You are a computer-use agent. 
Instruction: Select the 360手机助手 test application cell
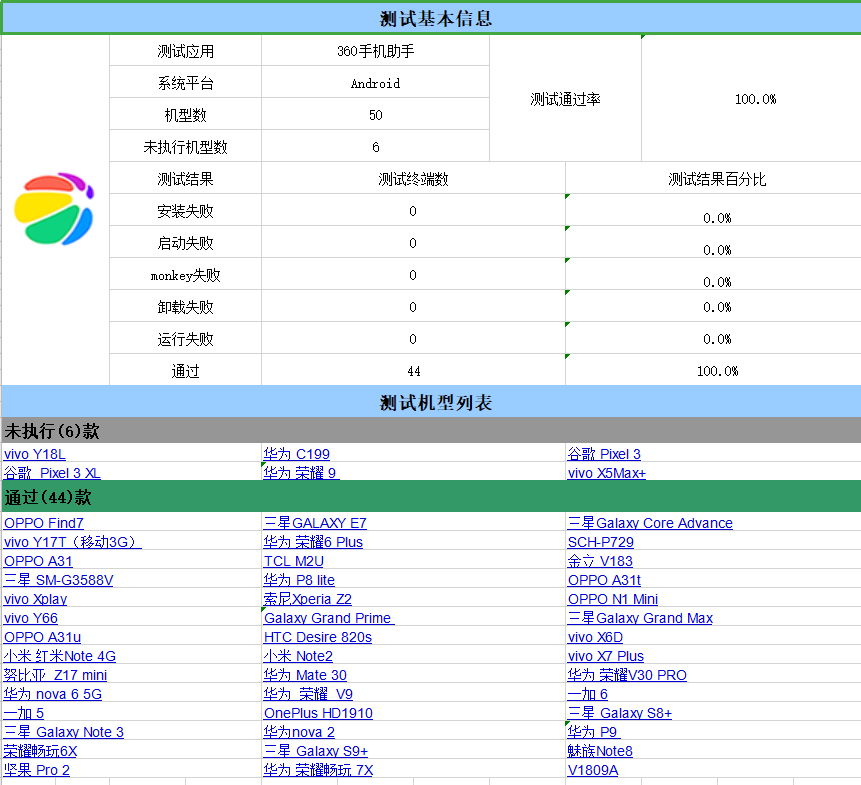point(376,51)
